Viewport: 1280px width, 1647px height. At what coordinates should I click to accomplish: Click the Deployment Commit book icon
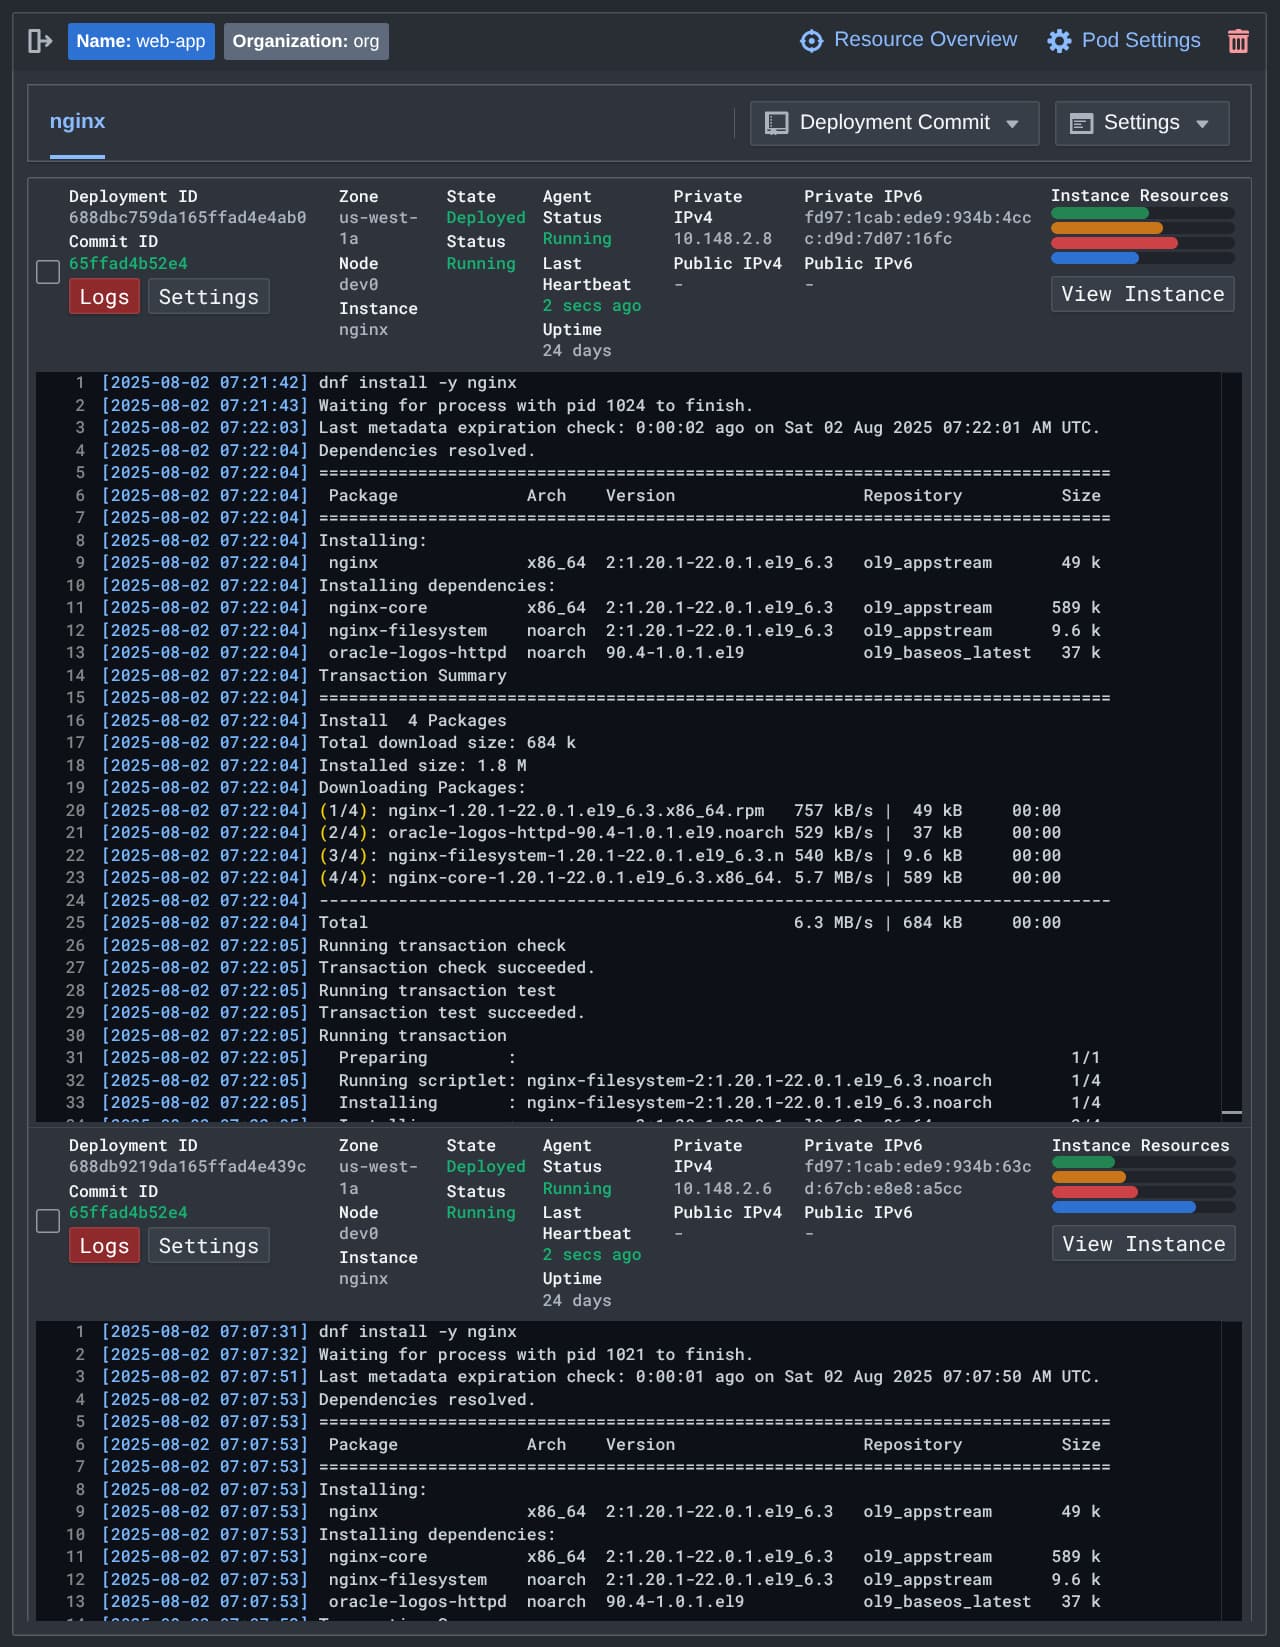click(x=776, y=123)
